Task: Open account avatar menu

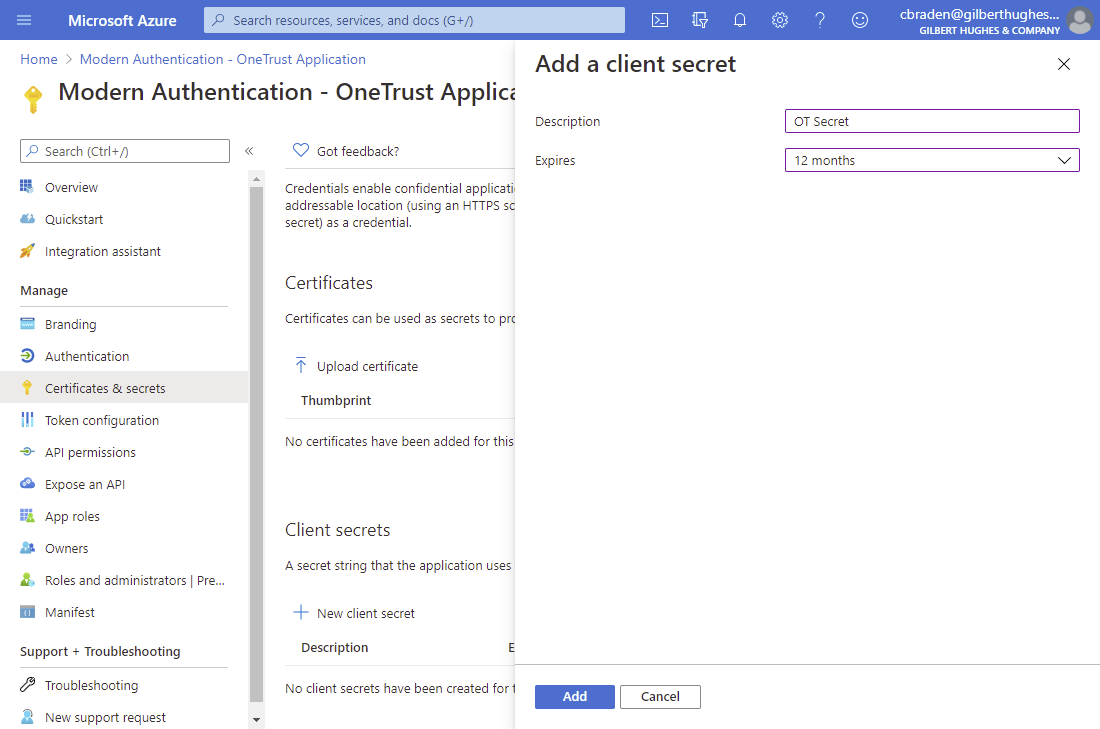Action: click(x=1080, y=20)
